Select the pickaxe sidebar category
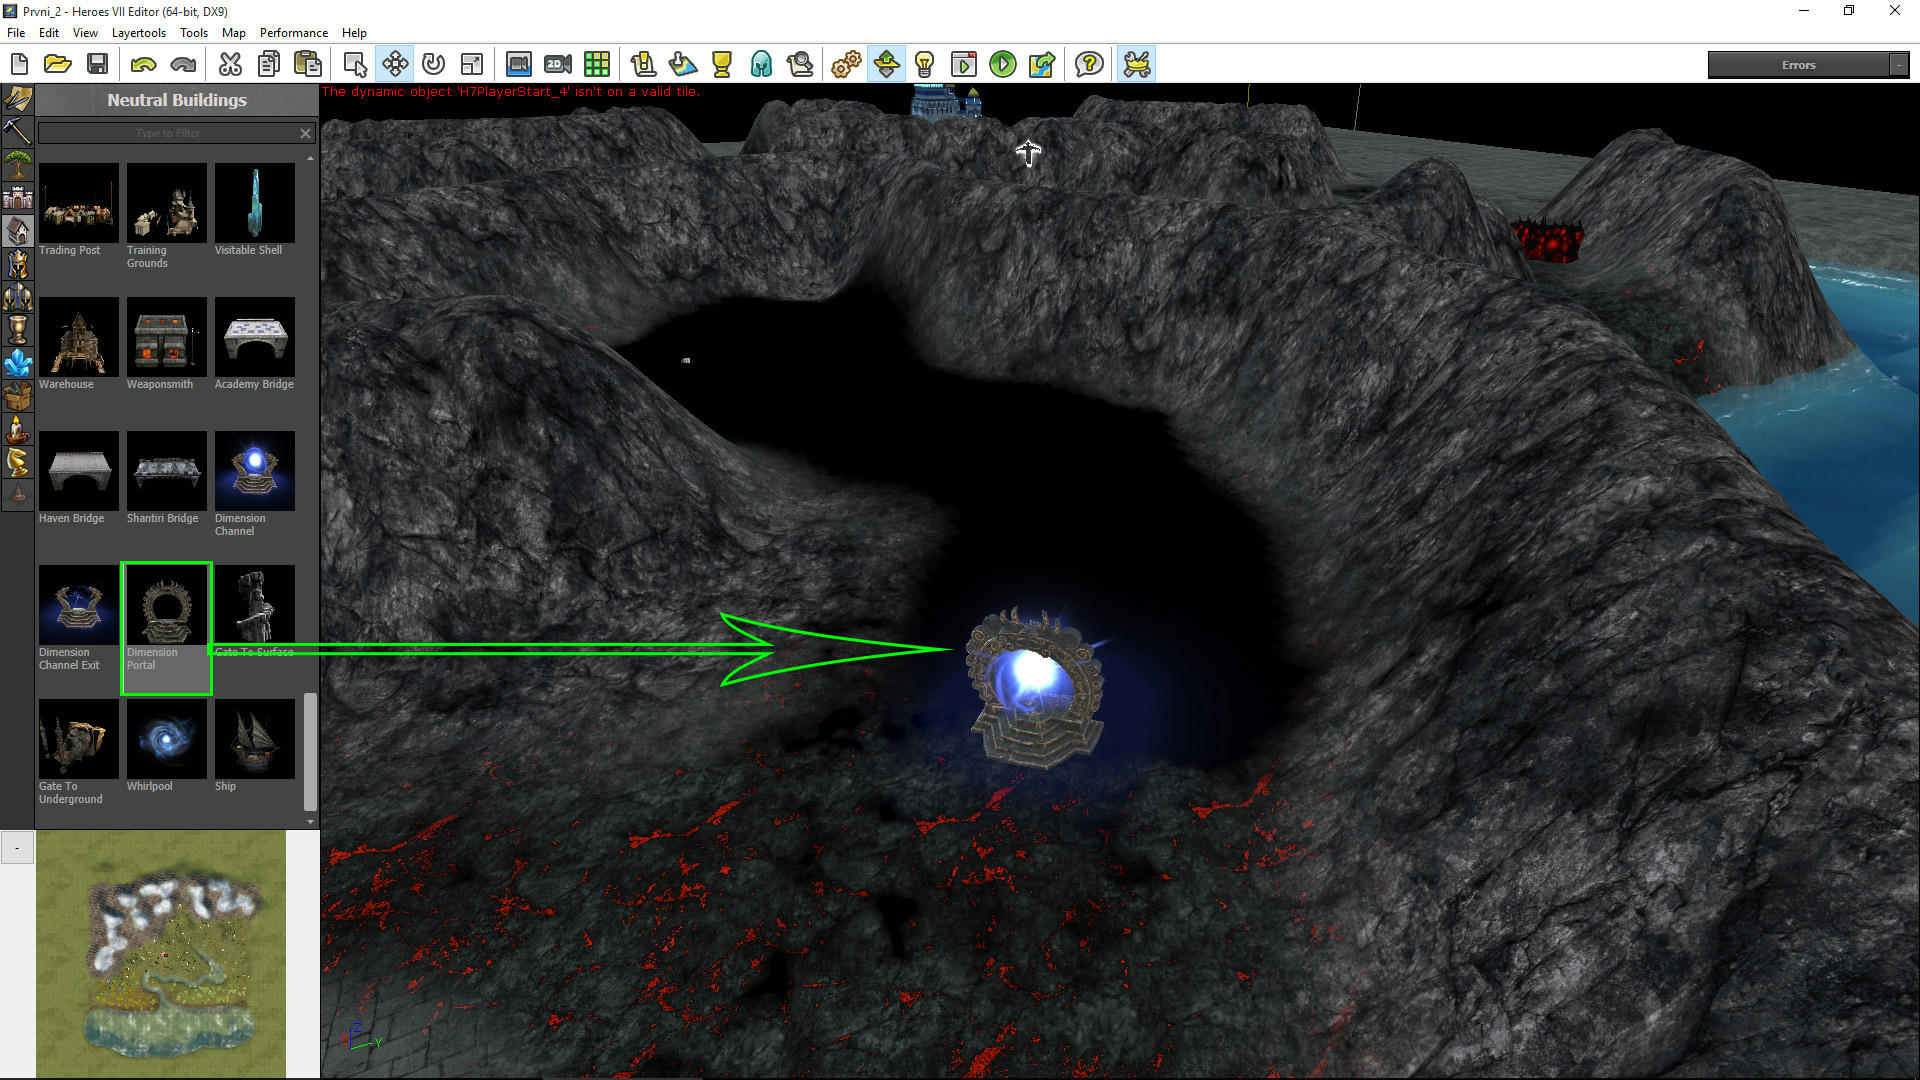Screen dimensions: 1920x1080 (18, 131)
